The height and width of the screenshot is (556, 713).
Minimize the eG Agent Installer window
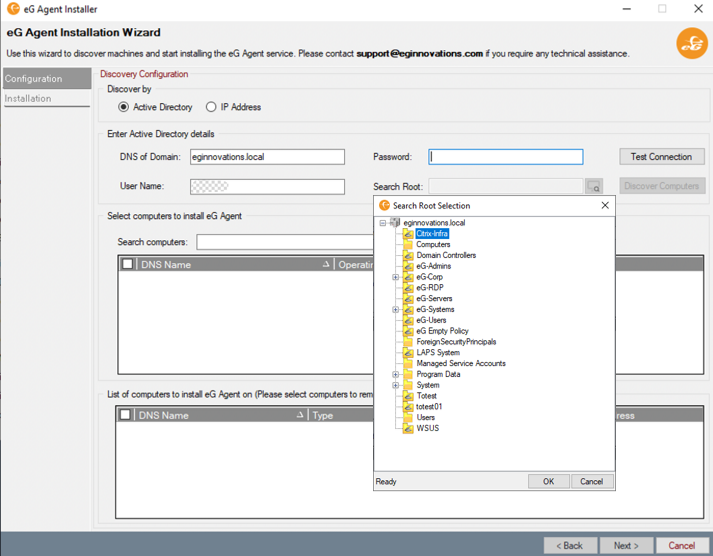click(627, 9)
